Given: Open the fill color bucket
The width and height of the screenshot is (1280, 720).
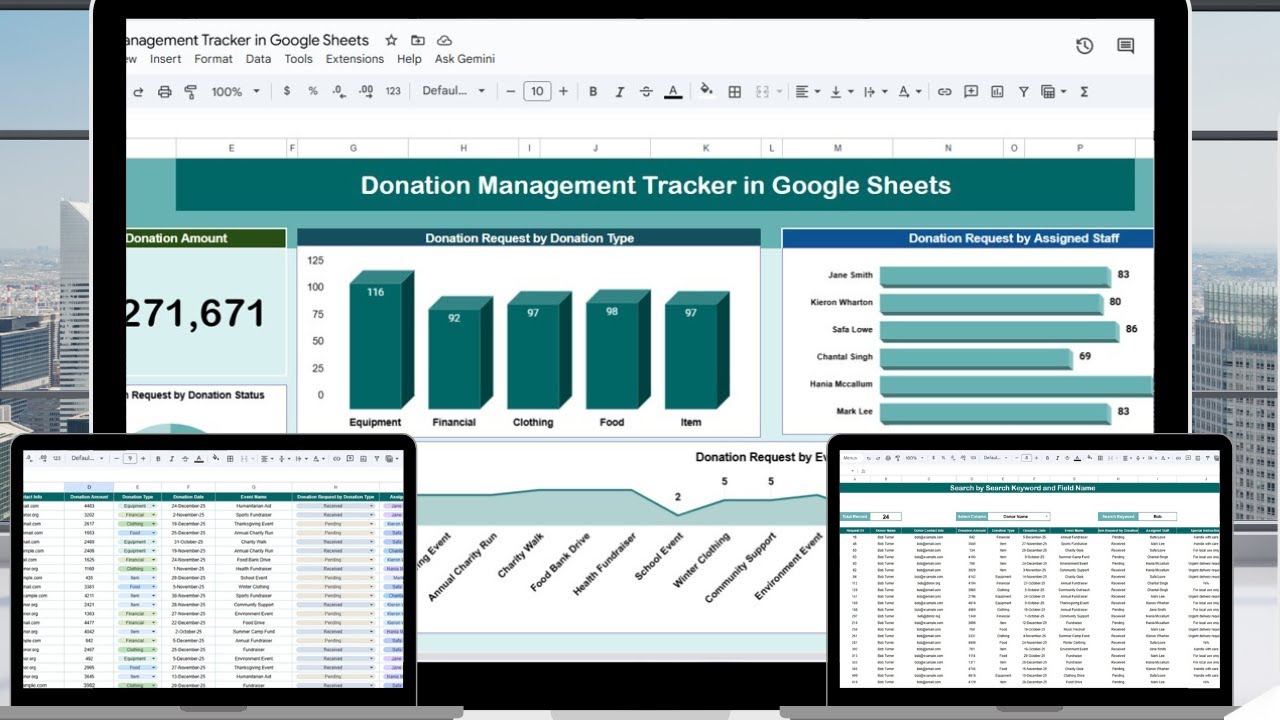Looking at the screenshot, I should click(x=706, y=90).
